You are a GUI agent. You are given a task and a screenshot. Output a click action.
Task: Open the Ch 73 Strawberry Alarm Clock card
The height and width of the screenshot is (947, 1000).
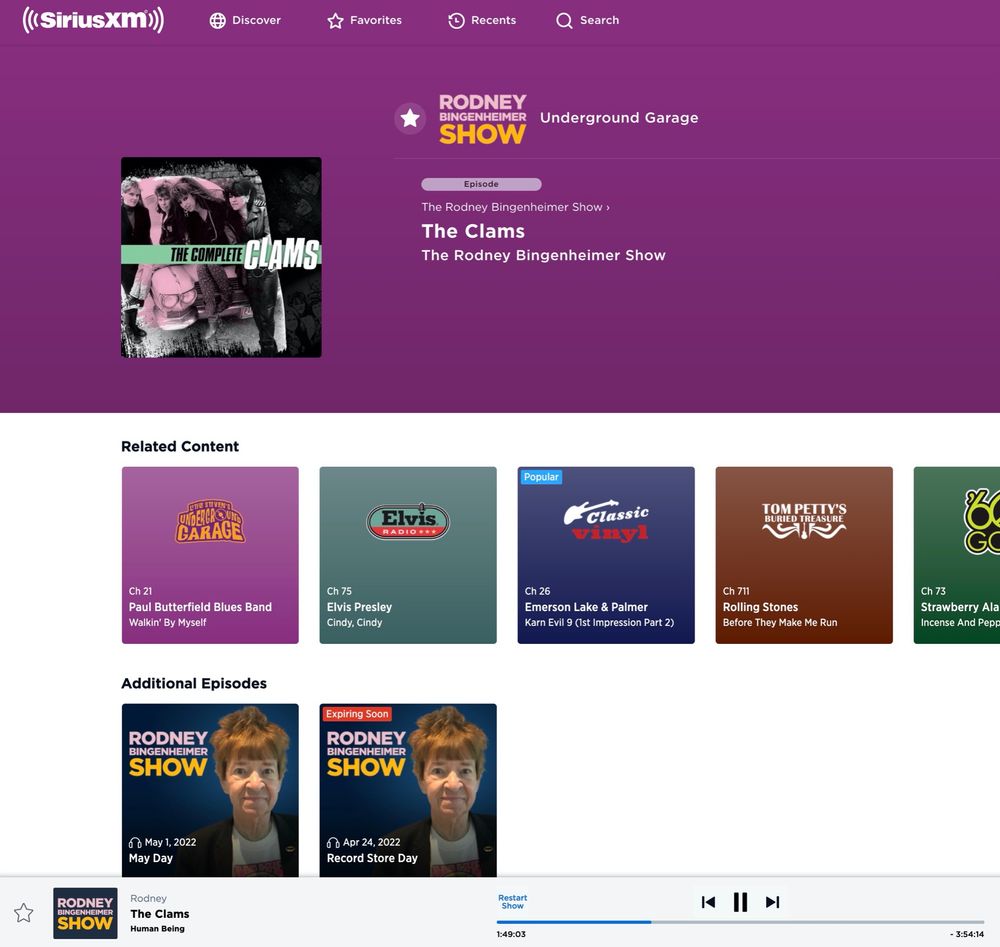[x=957, y=555]
